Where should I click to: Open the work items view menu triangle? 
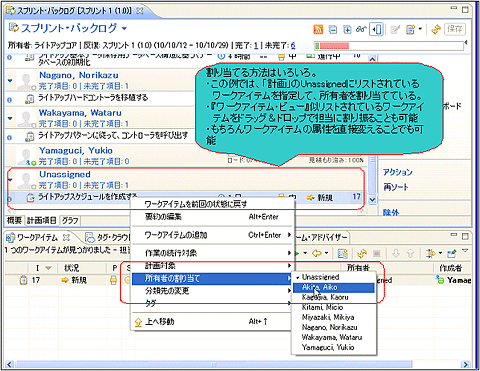point(465,250)
